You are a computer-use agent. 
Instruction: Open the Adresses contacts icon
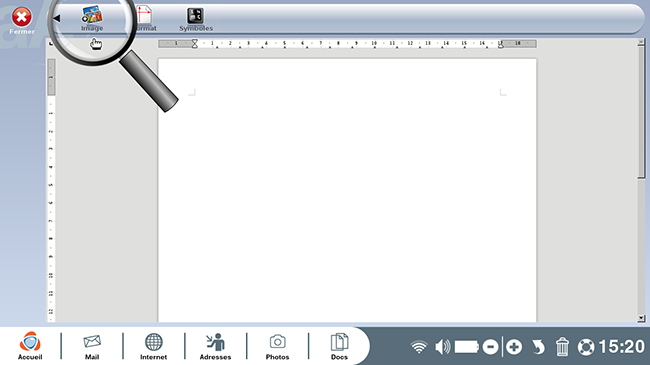[x=215, y=342]
